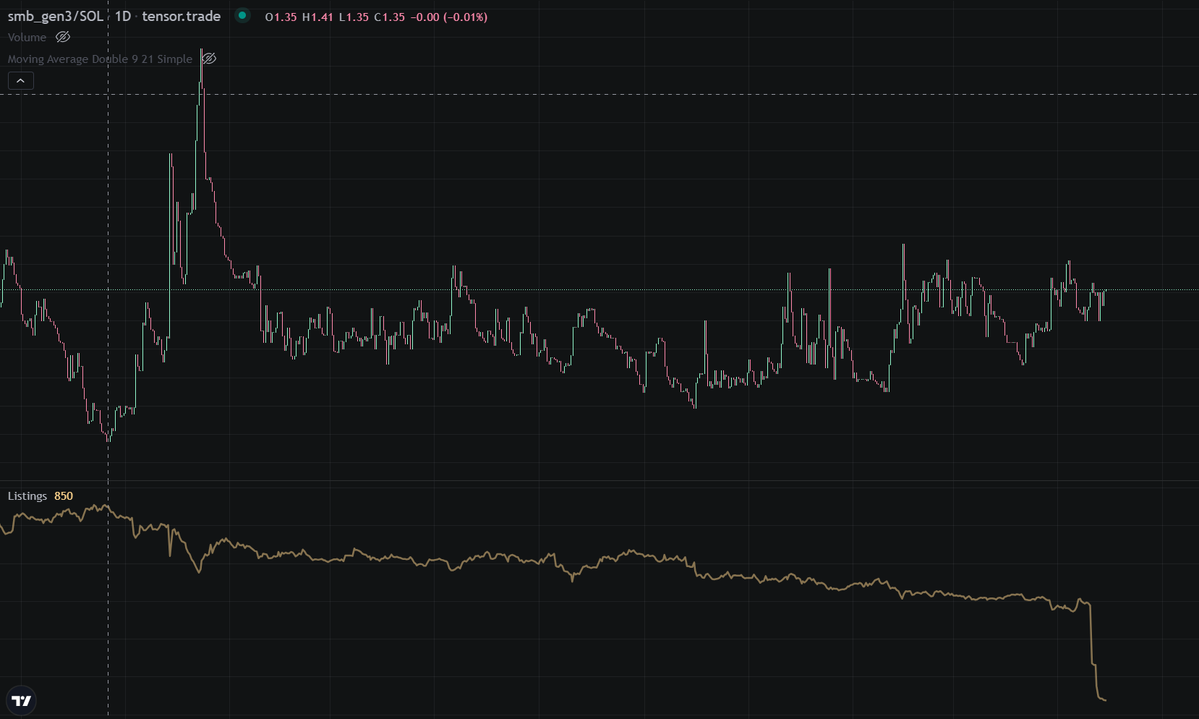The image size is (1199, 719).
Task: Select the smb_gen3/SOL symbol title
Action: (55, 16)
